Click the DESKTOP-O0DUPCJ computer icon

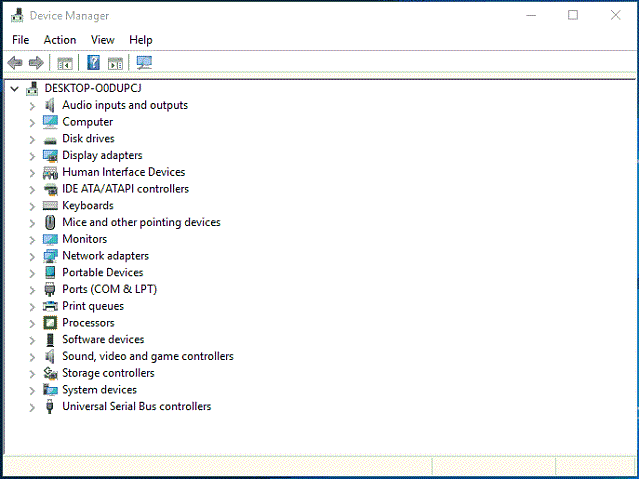coord(32,88)
